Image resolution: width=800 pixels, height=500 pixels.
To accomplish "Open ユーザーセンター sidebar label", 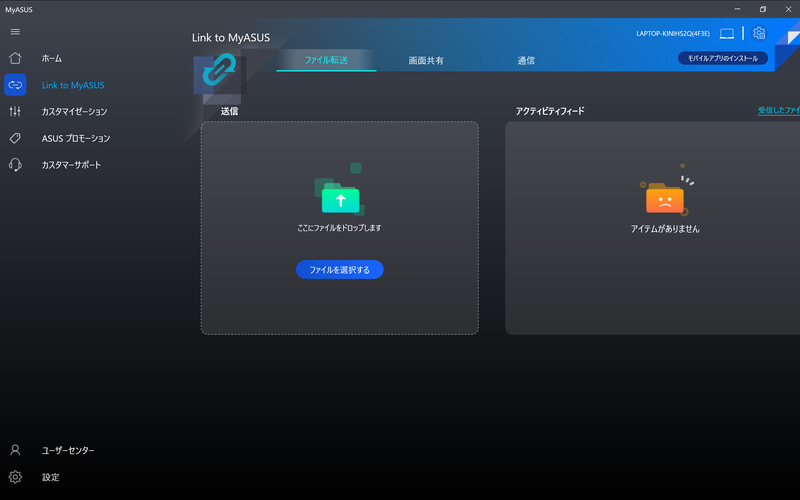I will (x=68, y=451).
